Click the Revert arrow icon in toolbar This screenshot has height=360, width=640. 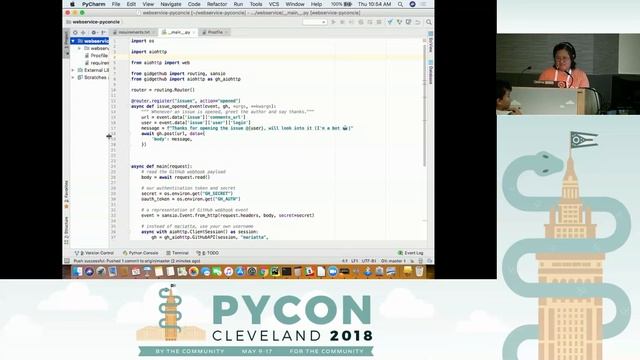(x=418, y=22)
